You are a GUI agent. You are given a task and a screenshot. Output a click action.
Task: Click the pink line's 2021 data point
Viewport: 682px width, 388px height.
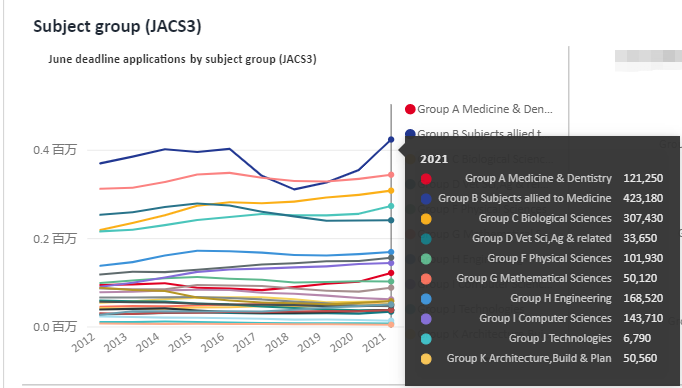click(x=391, y=175)
